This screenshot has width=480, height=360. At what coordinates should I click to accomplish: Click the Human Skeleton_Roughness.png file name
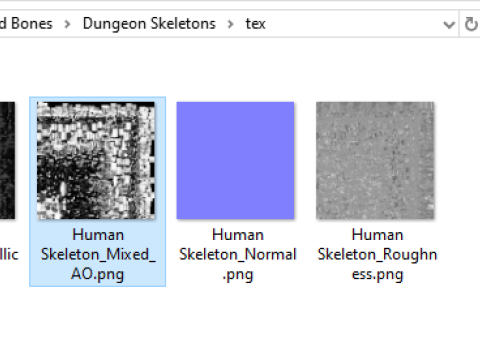377,255
